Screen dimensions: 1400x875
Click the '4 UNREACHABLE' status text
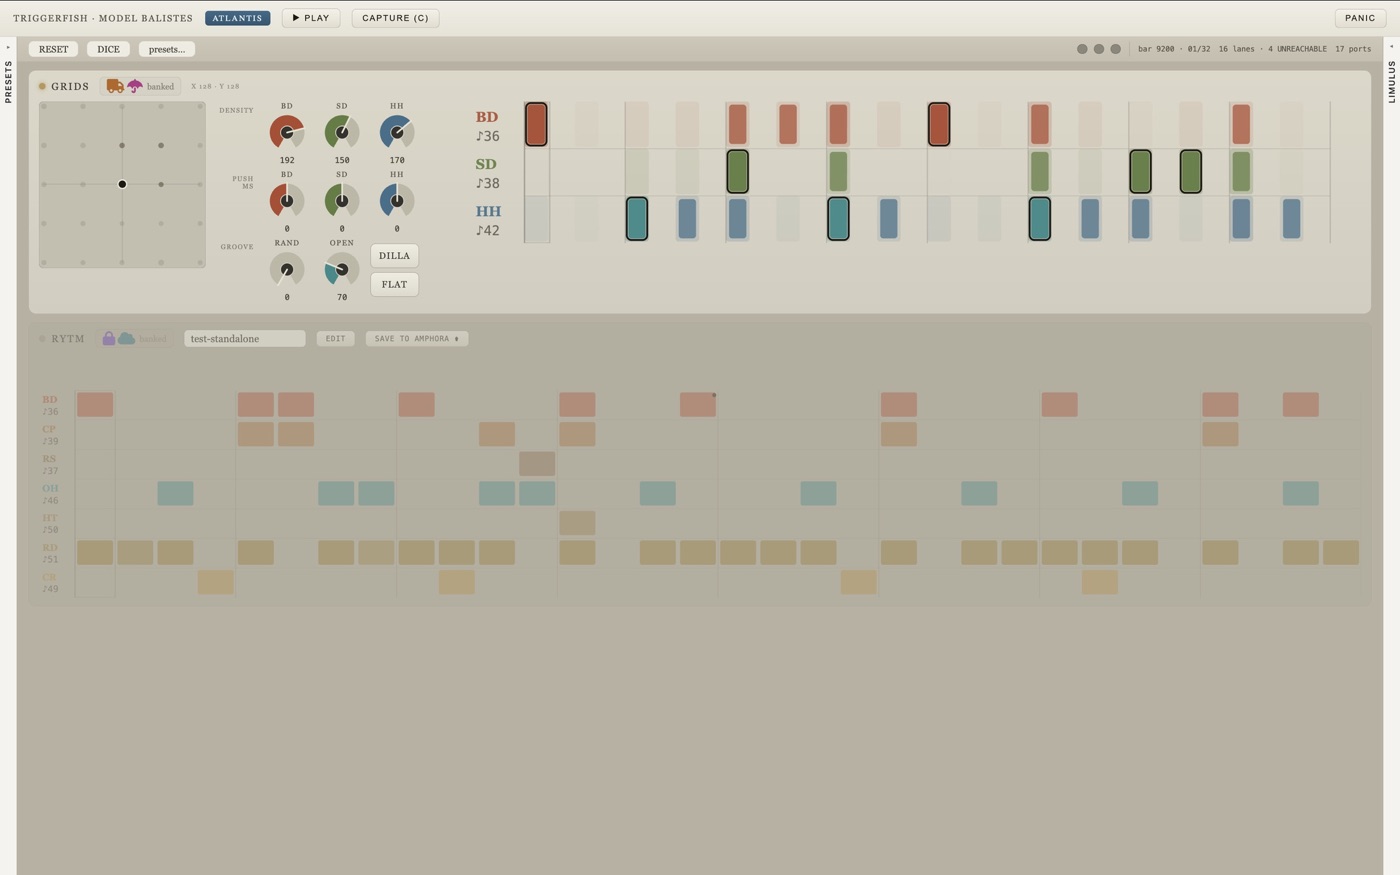pyautogui.click(x=1297, y=49)
